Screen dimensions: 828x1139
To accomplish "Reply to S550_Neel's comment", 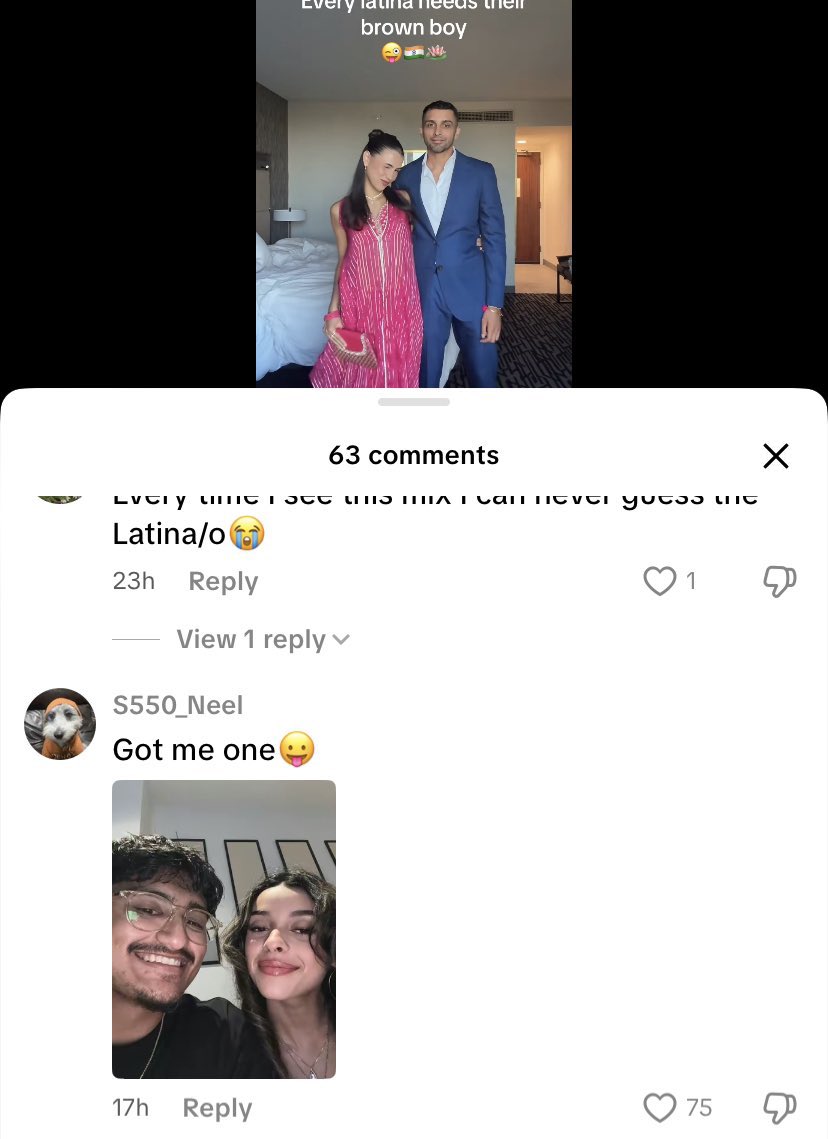I will pyautogui.click(x=217, y=1108).
